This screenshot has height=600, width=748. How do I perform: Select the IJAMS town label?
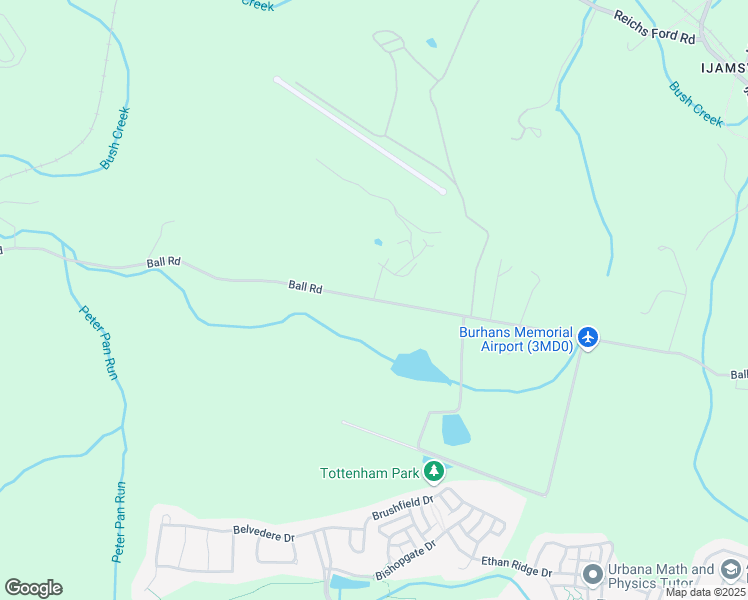click(x=724, y=68)
